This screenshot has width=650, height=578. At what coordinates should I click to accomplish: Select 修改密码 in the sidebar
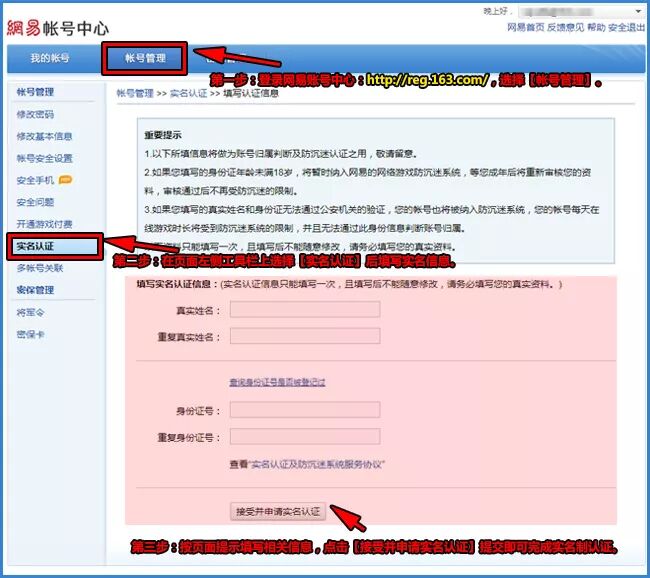coord(35,114)
